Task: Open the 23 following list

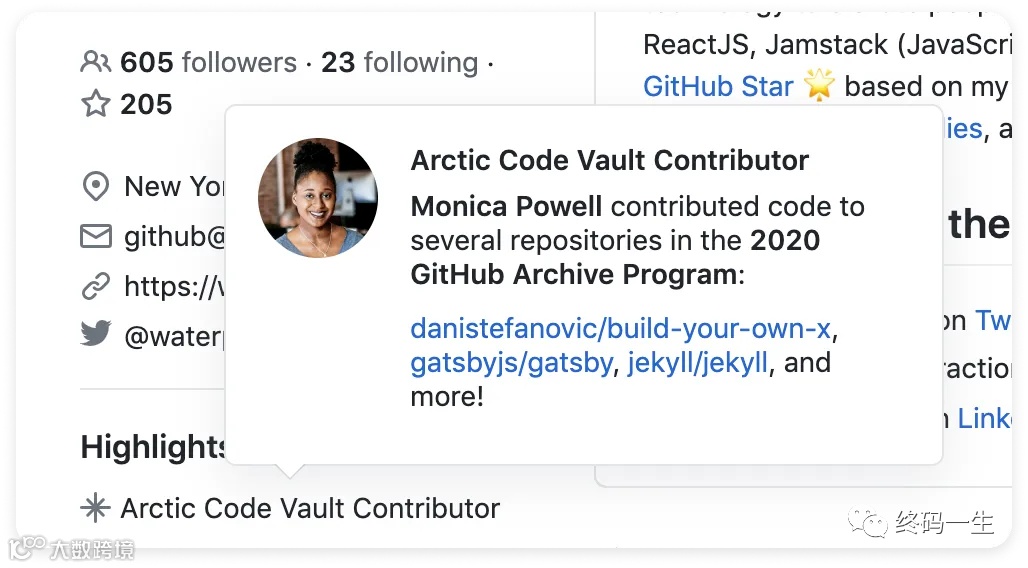Action: (399, 62)
